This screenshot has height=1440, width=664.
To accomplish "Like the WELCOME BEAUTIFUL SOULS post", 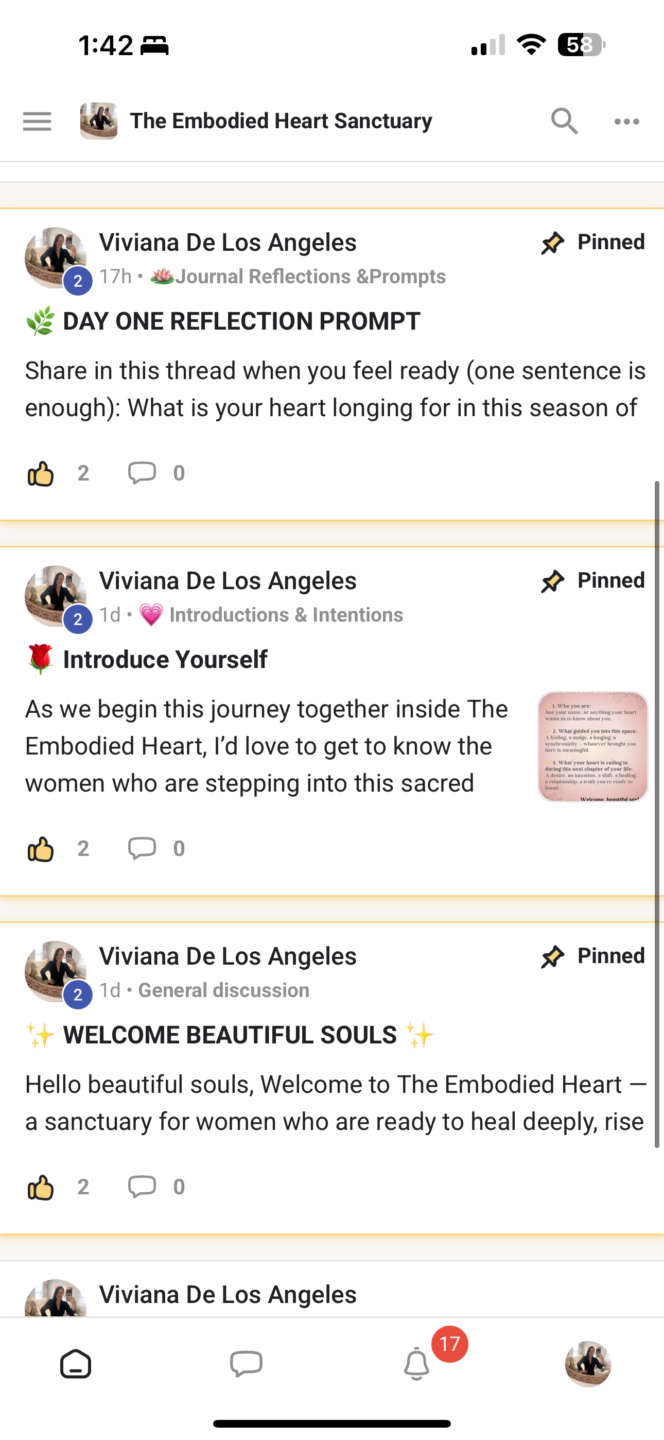I will pos(41,1187).
